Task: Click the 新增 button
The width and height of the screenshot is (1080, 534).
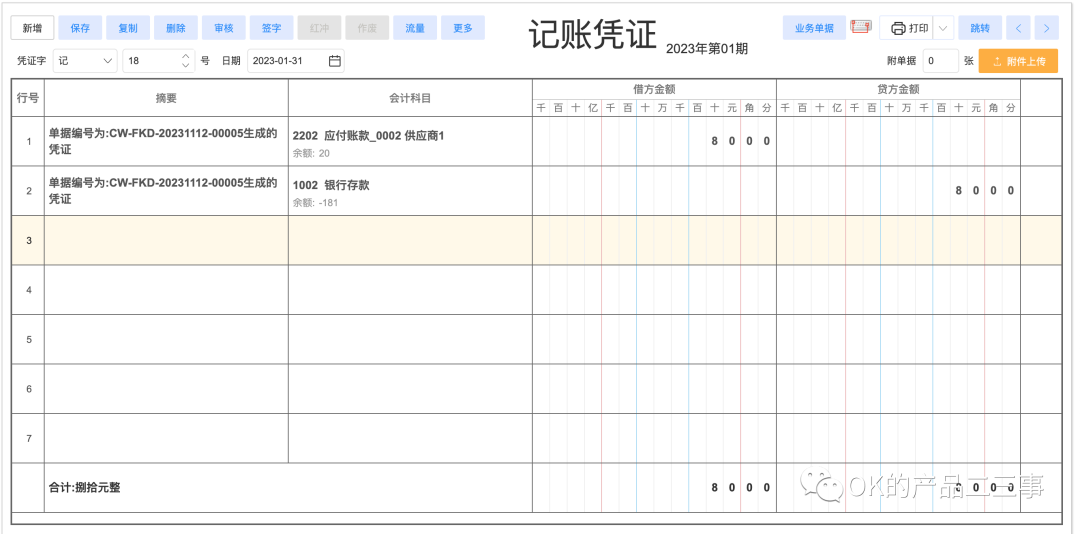Action: [x=32, y=28]
